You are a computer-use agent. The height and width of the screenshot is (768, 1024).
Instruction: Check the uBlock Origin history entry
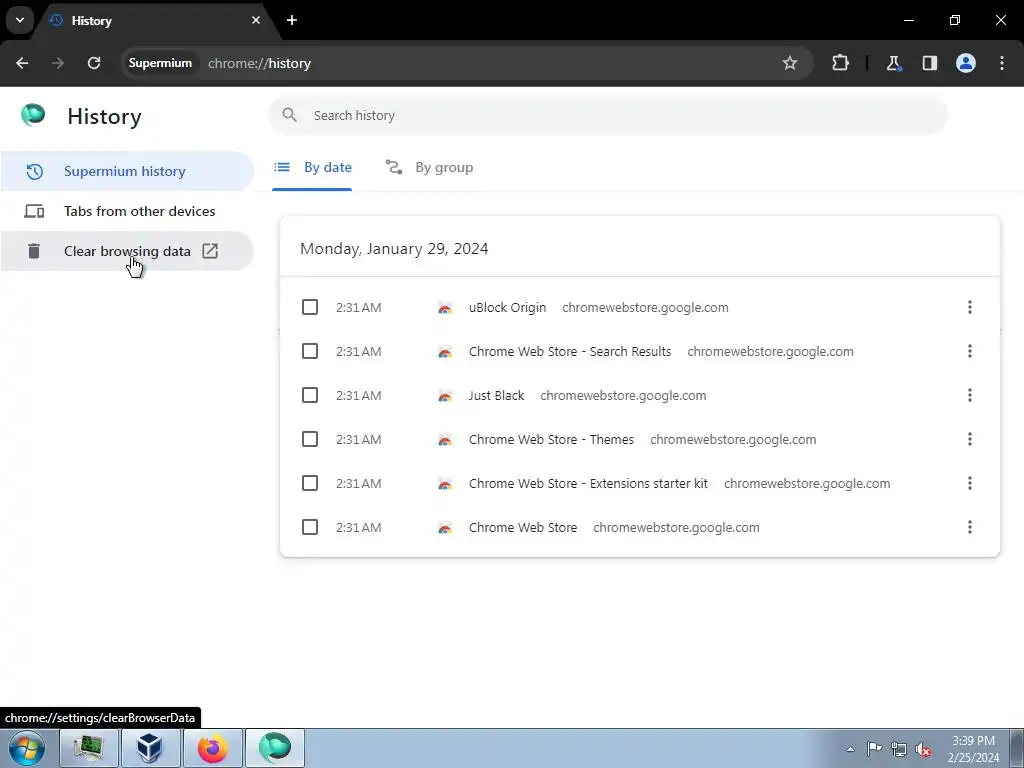(310, 307)
